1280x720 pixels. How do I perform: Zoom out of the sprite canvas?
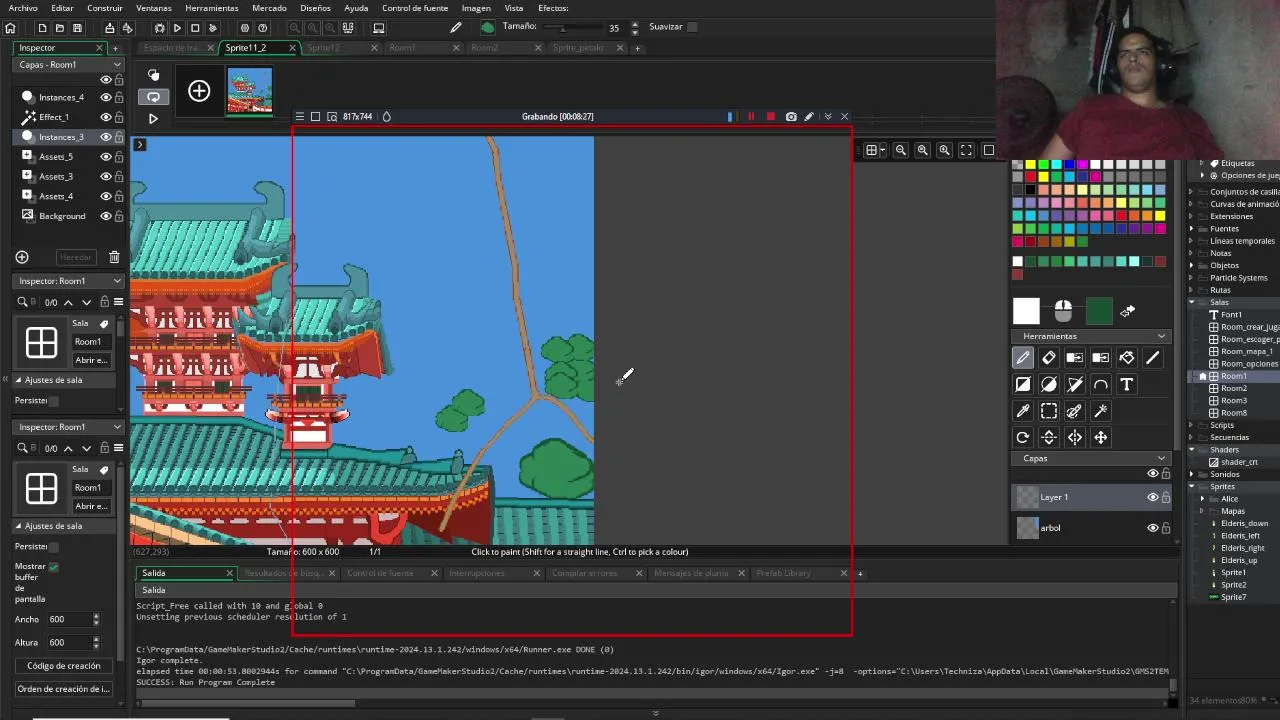point(901,150)
